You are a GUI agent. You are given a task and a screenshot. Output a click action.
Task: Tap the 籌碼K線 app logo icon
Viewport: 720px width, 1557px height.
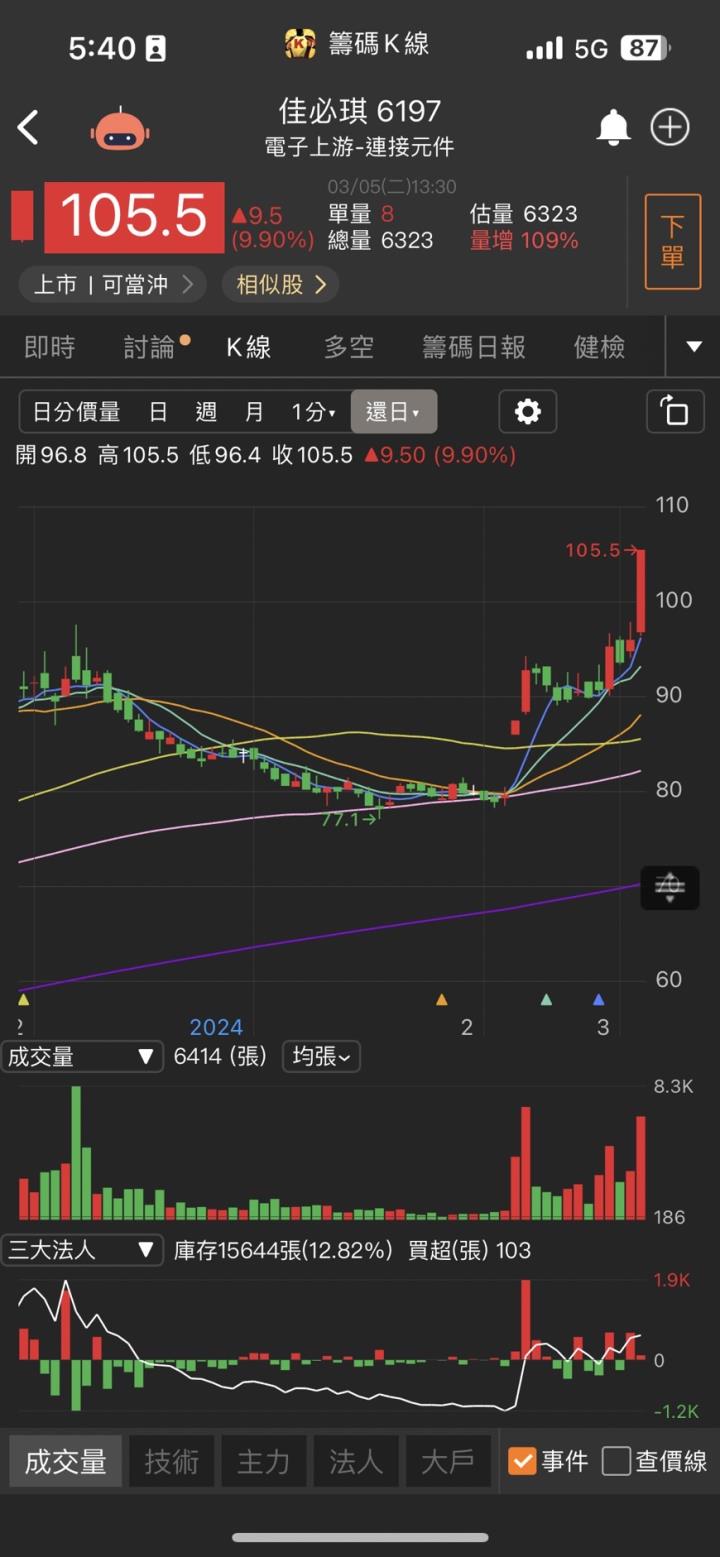pos(300,43)
